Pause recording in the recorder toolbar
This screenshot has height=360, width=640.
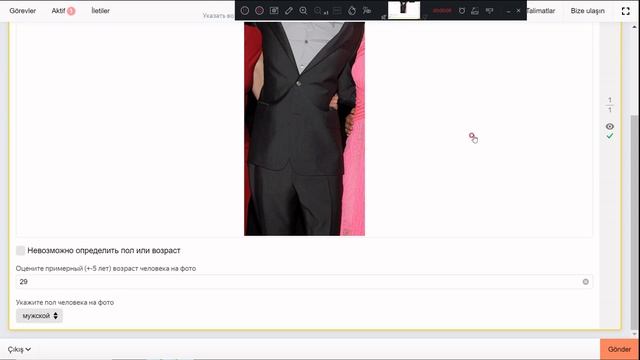tap(244, 11)
